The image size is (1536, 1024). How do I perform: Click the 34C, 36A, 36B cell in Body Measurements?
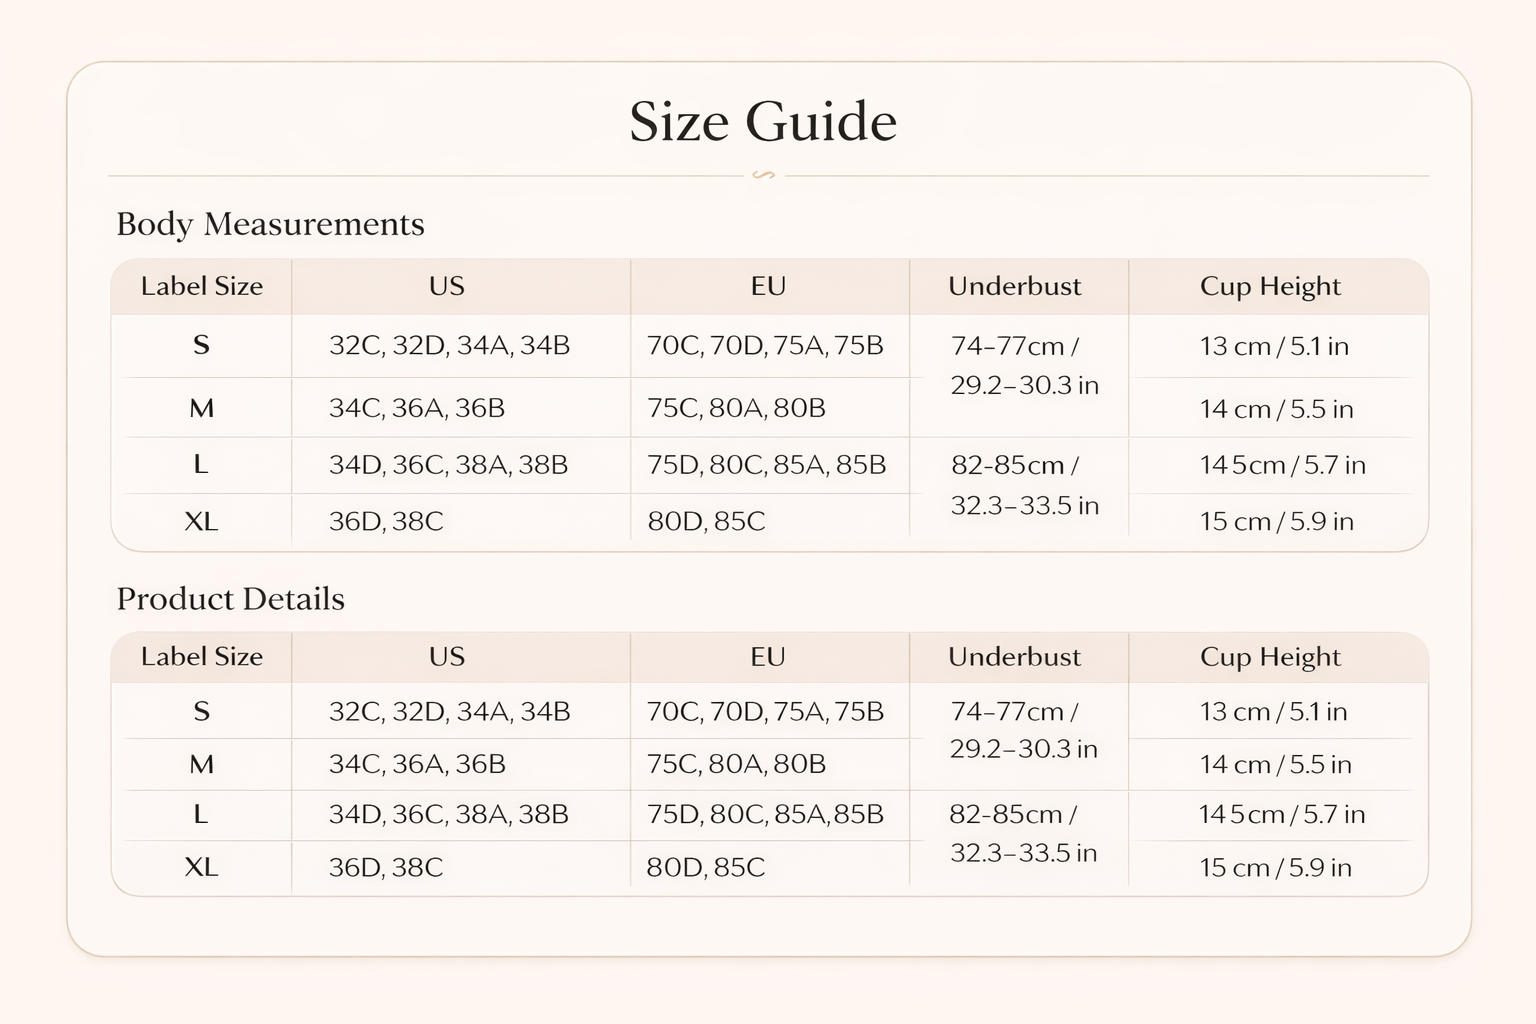click(x=417, y=409)
